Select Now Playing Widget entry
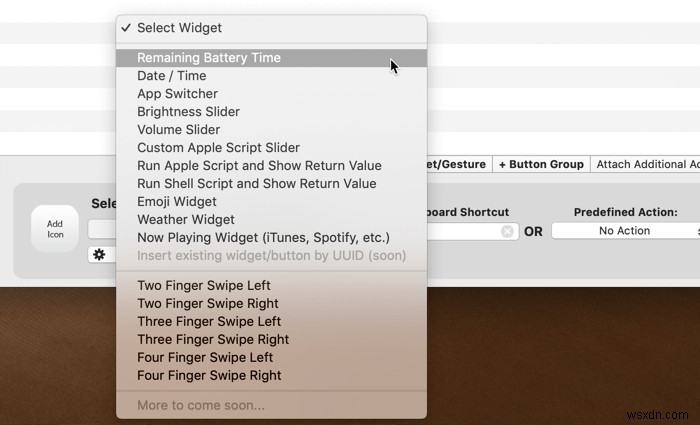Image resolution: width=700 pixels, height=425 pixels. point(263,238)
